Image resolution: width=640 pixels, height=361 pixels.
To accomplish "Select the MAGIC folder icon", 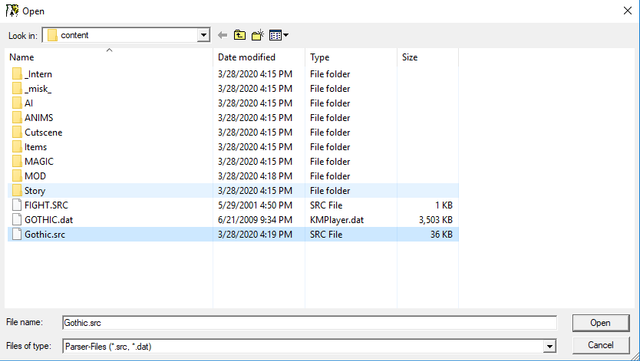I will [17, 161].
